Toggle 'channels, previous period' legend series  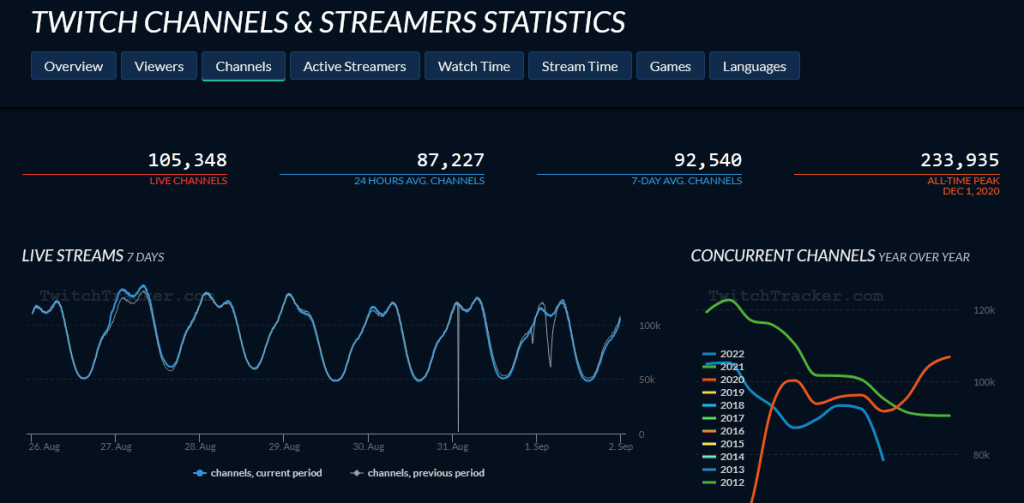tap(418, 473)
